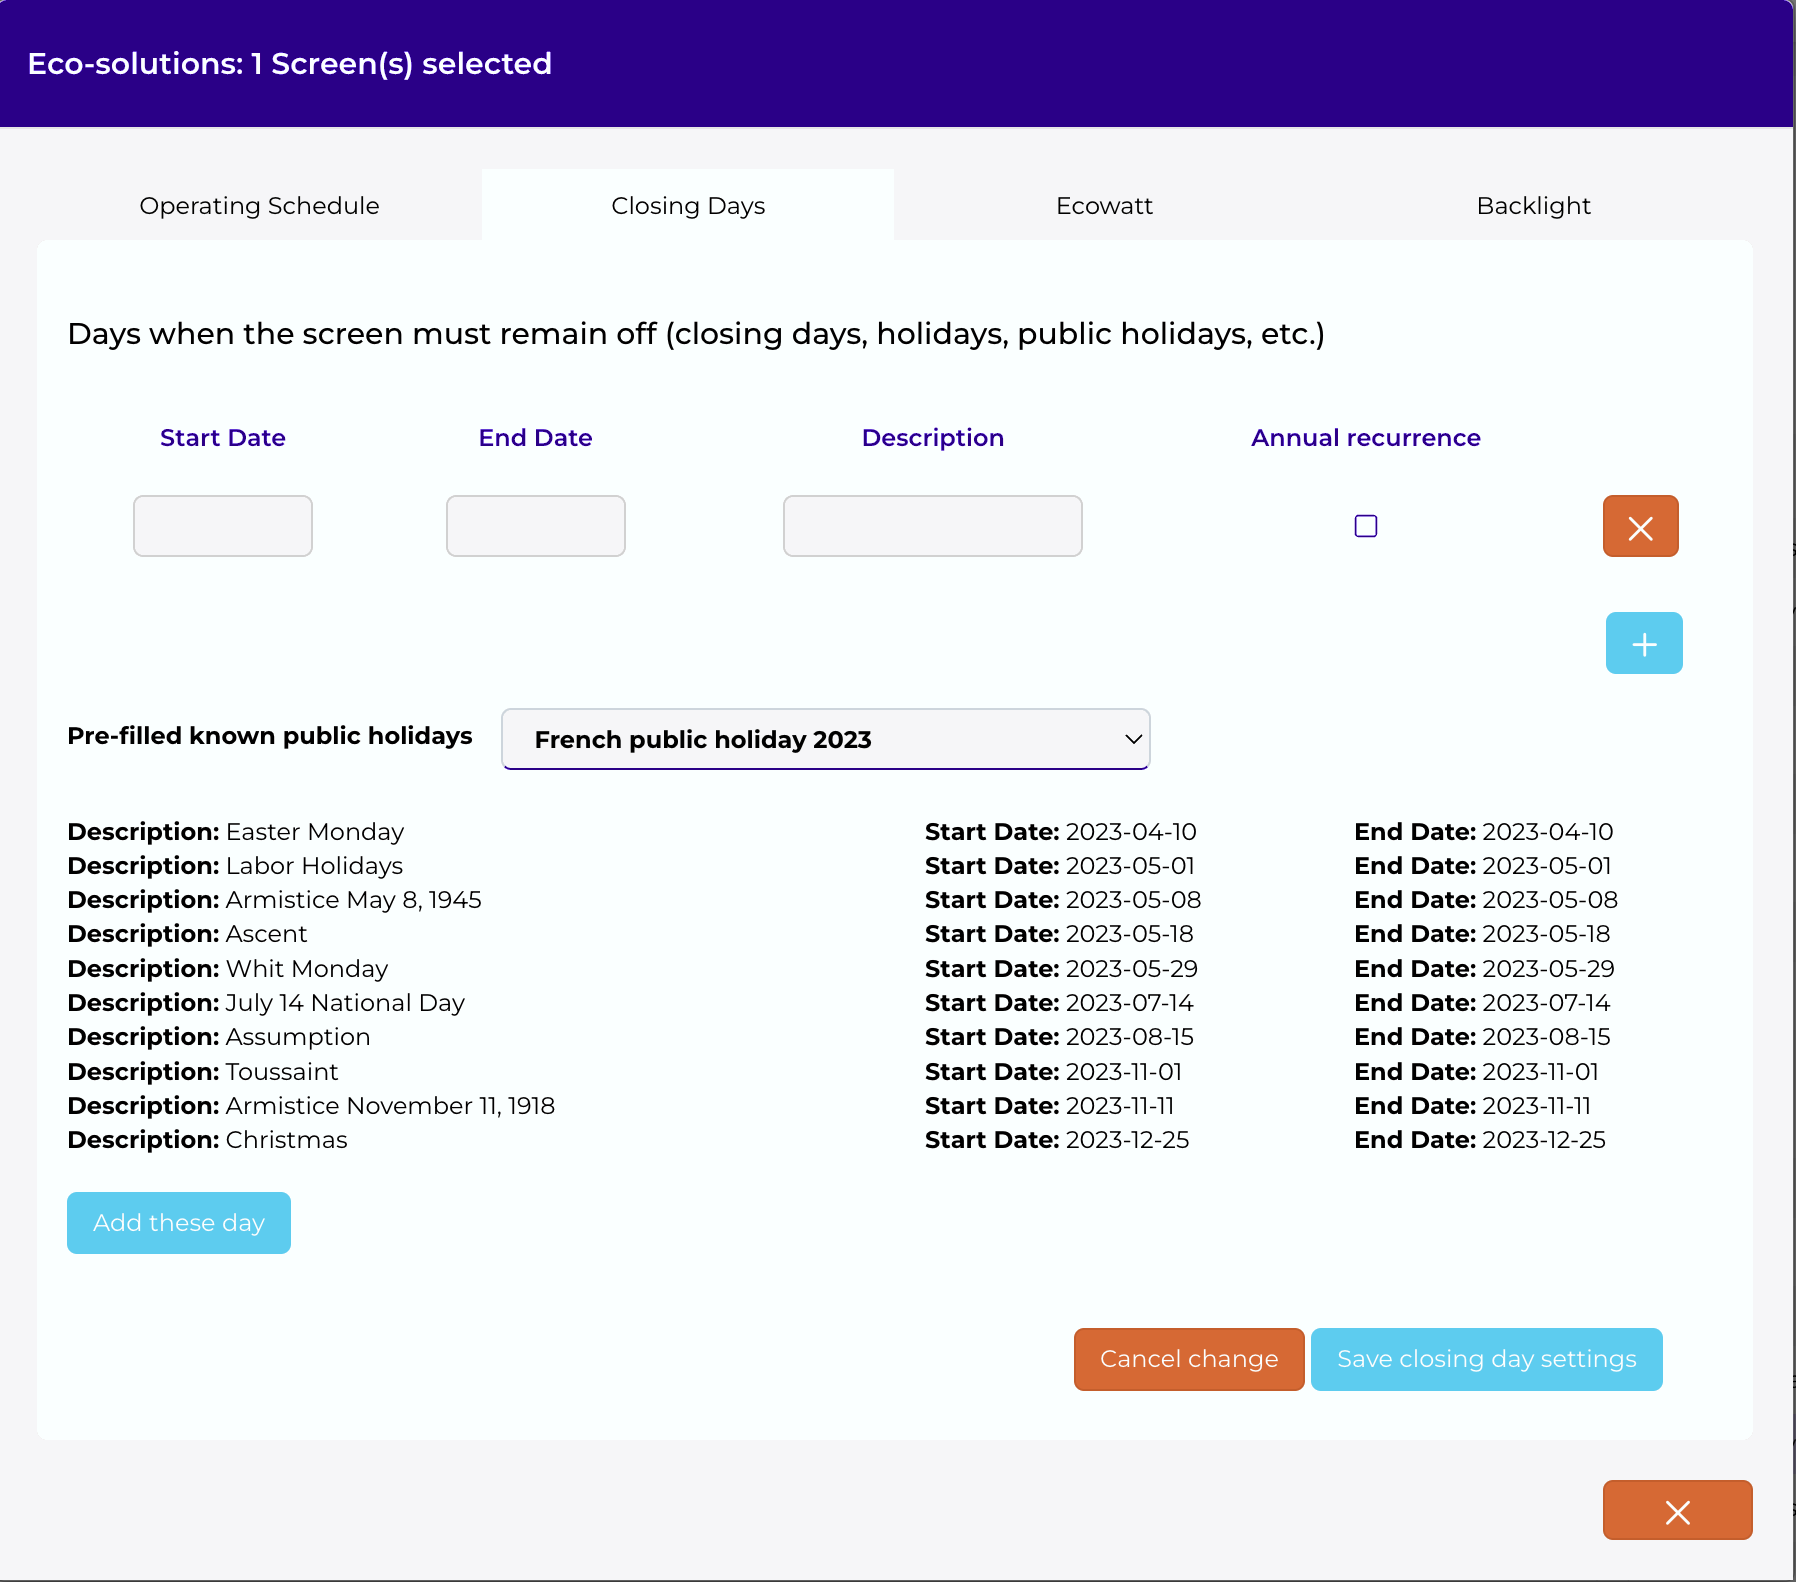1796x1582 pixels.
Task: Open the French public holiday 2023 dropdown
Action: point(825,739)
